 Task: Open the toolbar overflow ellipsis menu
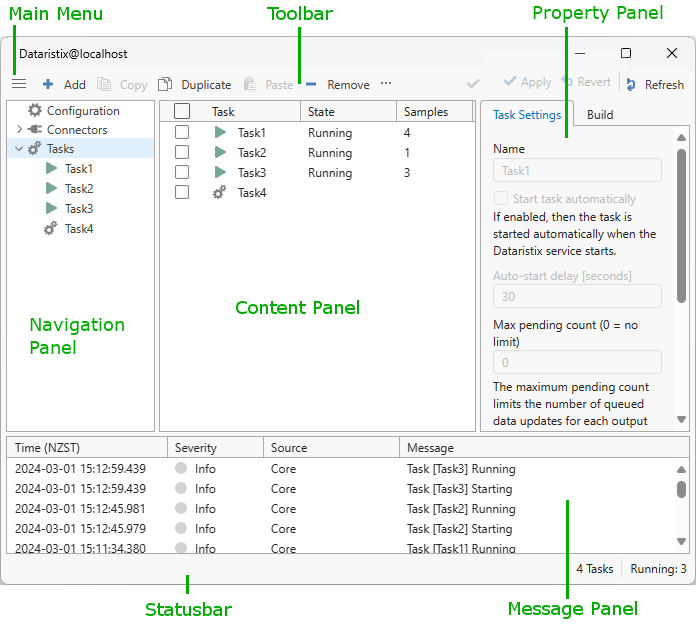pyautogui.click(x=386, y=85)
